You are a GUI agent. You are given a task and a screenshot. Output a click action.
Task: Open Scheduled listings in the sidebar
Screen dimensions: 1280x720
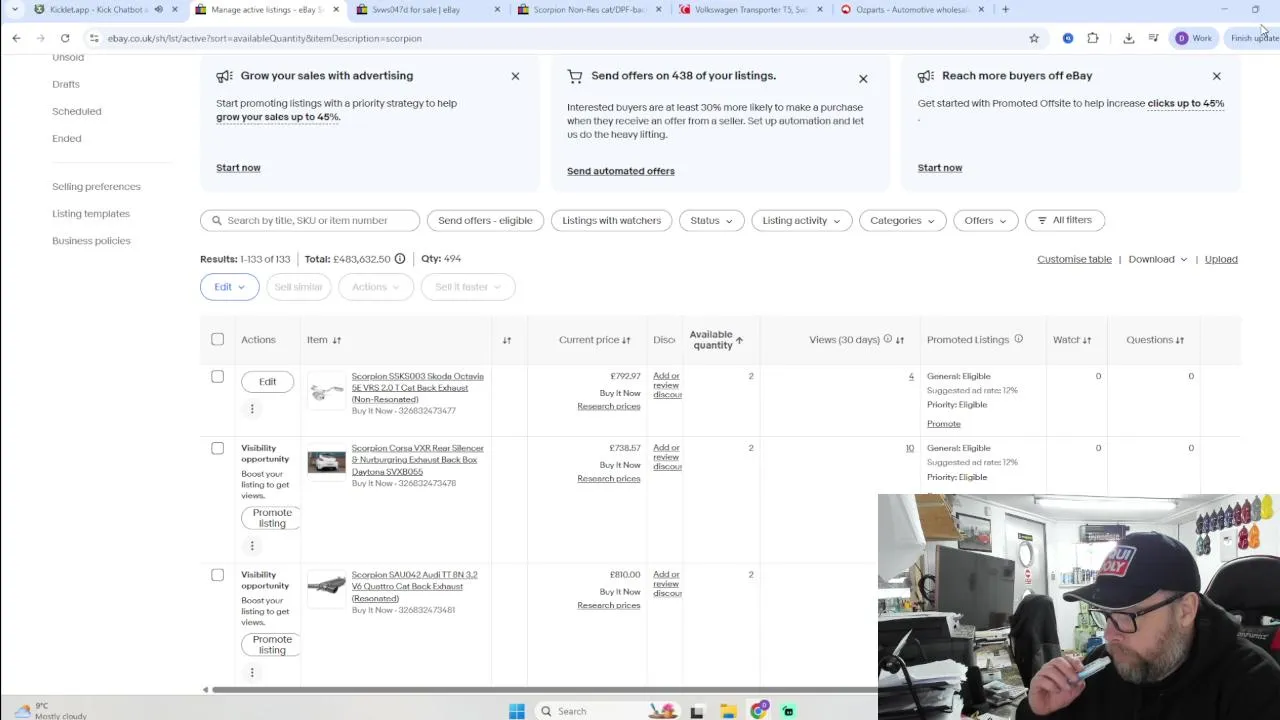coord(76,111)
